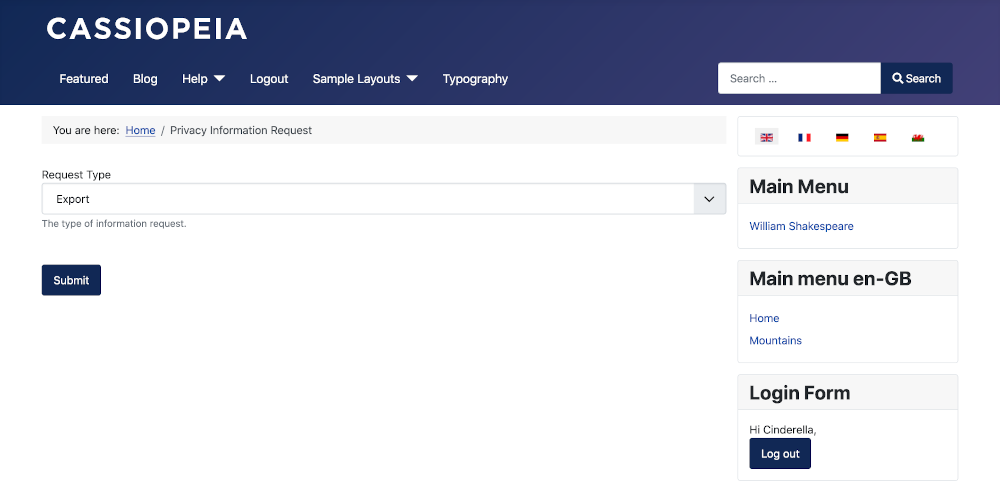This screenshot has width=1000, height=491.
Task: Focus the Search text field
Action: tap(798, 78)
